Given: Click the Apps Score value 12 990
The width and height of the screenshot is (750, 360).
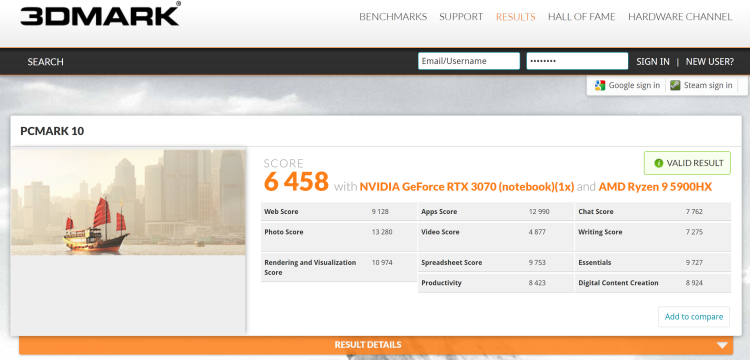Looking at the screenshot, I should 539,211.
